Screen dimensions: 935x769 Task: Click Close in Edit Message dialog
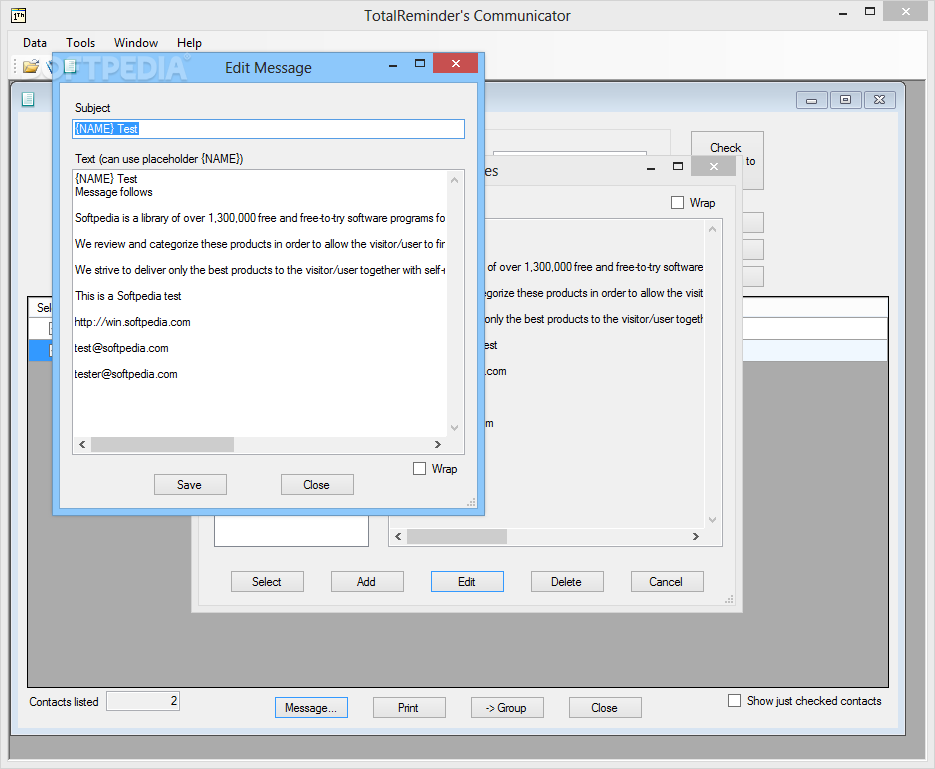[317, 485]
